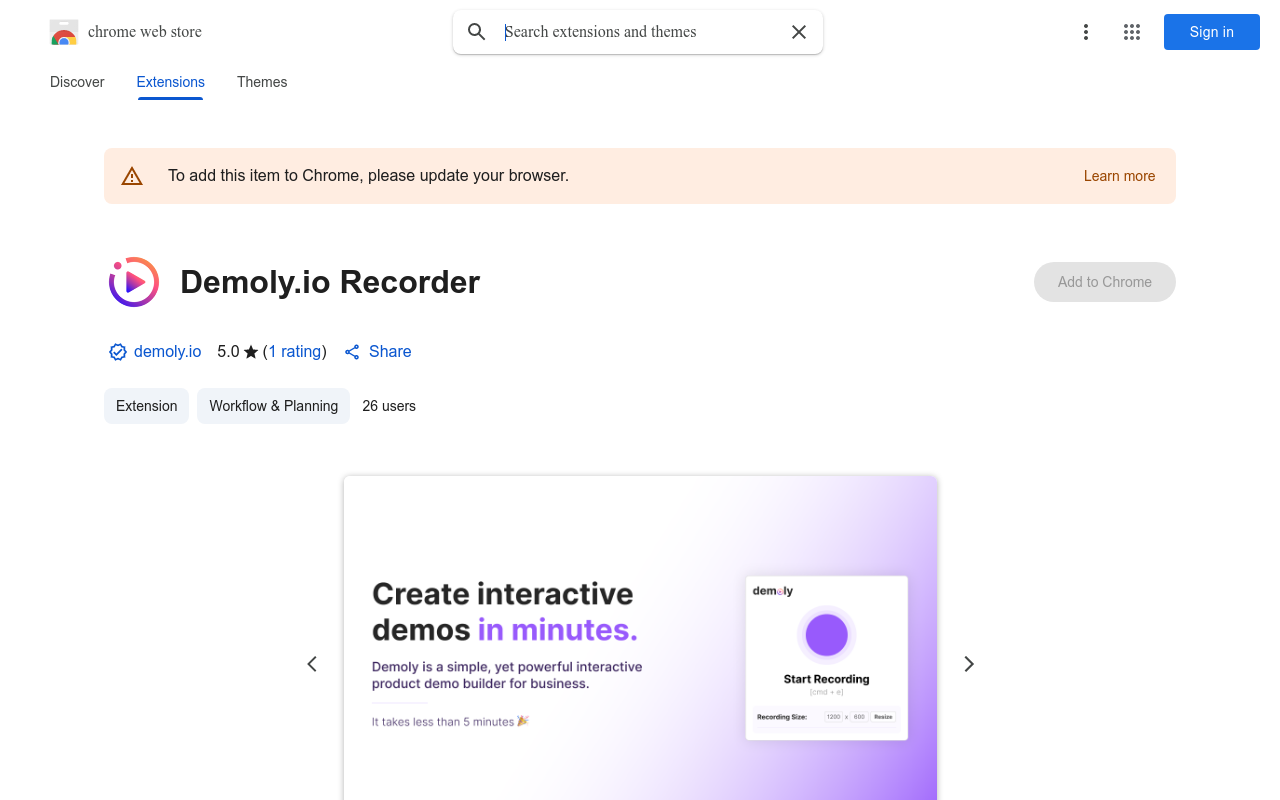The width and height of the screenshot is (1280, 800).
Task: Open the Workflow & Planning category chip
Action: pos(273,406)
